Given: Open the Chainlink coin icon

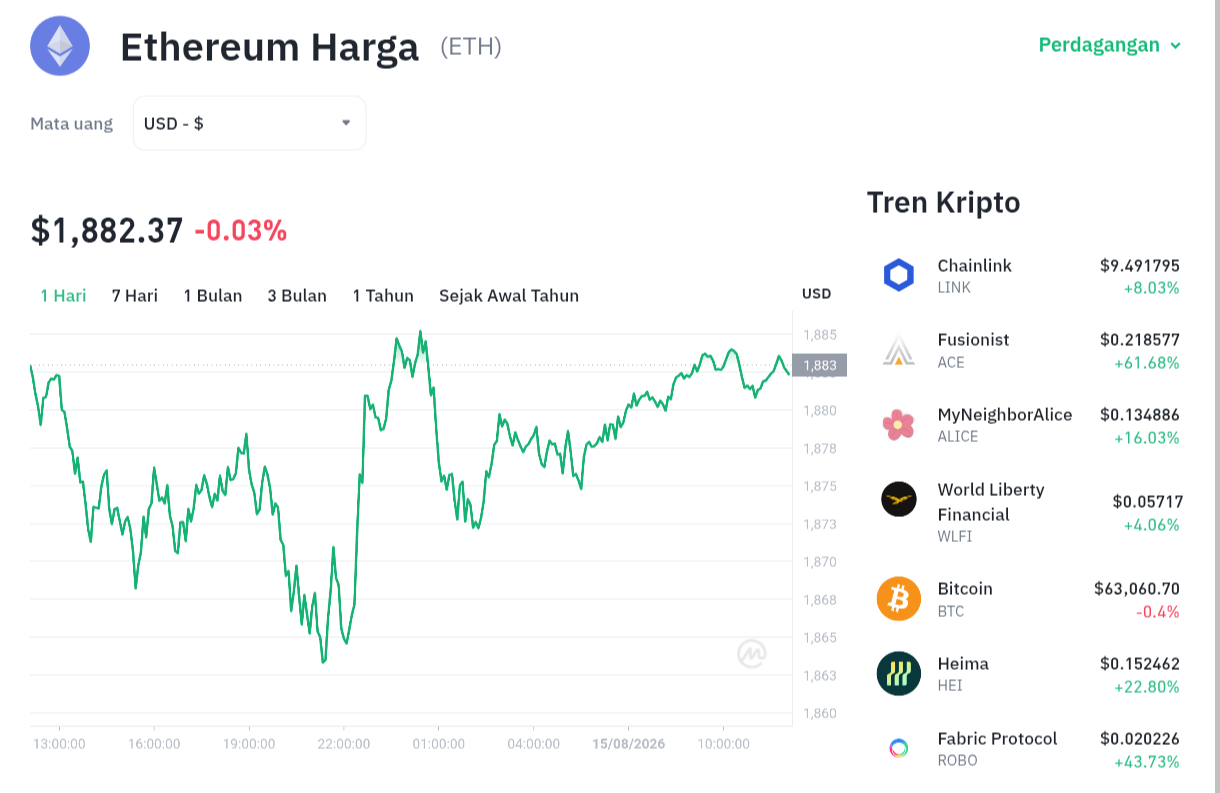Looking at the screenshot, I should (x=899, y=275).
